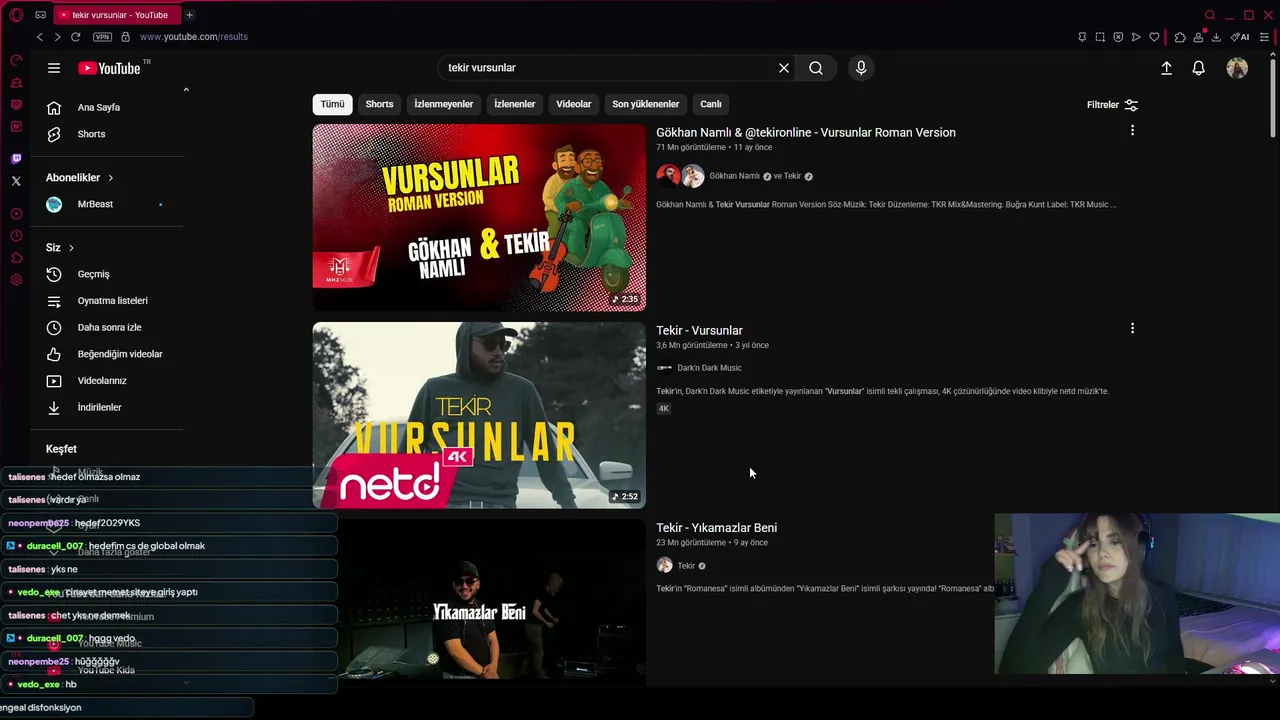Select the İzlenenler filter chip
The width and height of the screenshot is (1280, 720).
(x=515, y=104)
